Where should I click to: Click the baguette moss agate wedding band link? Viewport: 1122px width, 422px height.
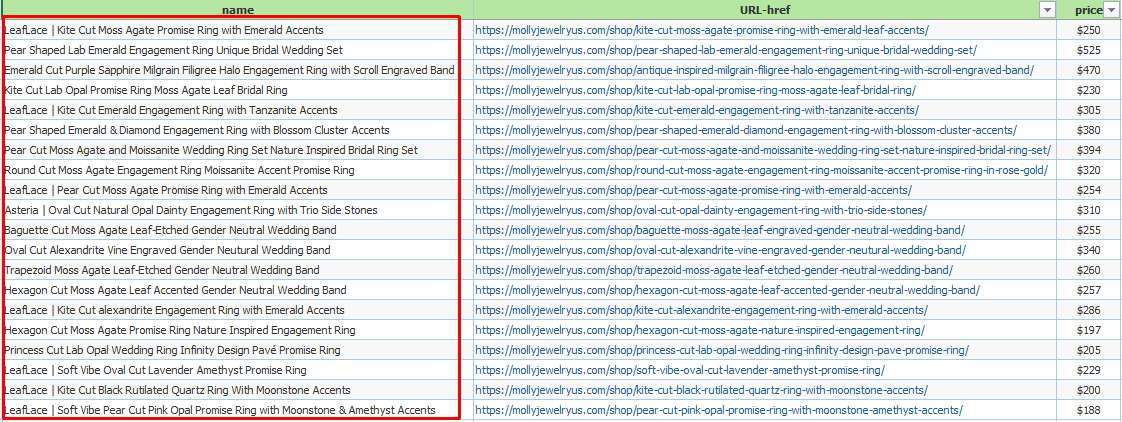click(719, 230)
